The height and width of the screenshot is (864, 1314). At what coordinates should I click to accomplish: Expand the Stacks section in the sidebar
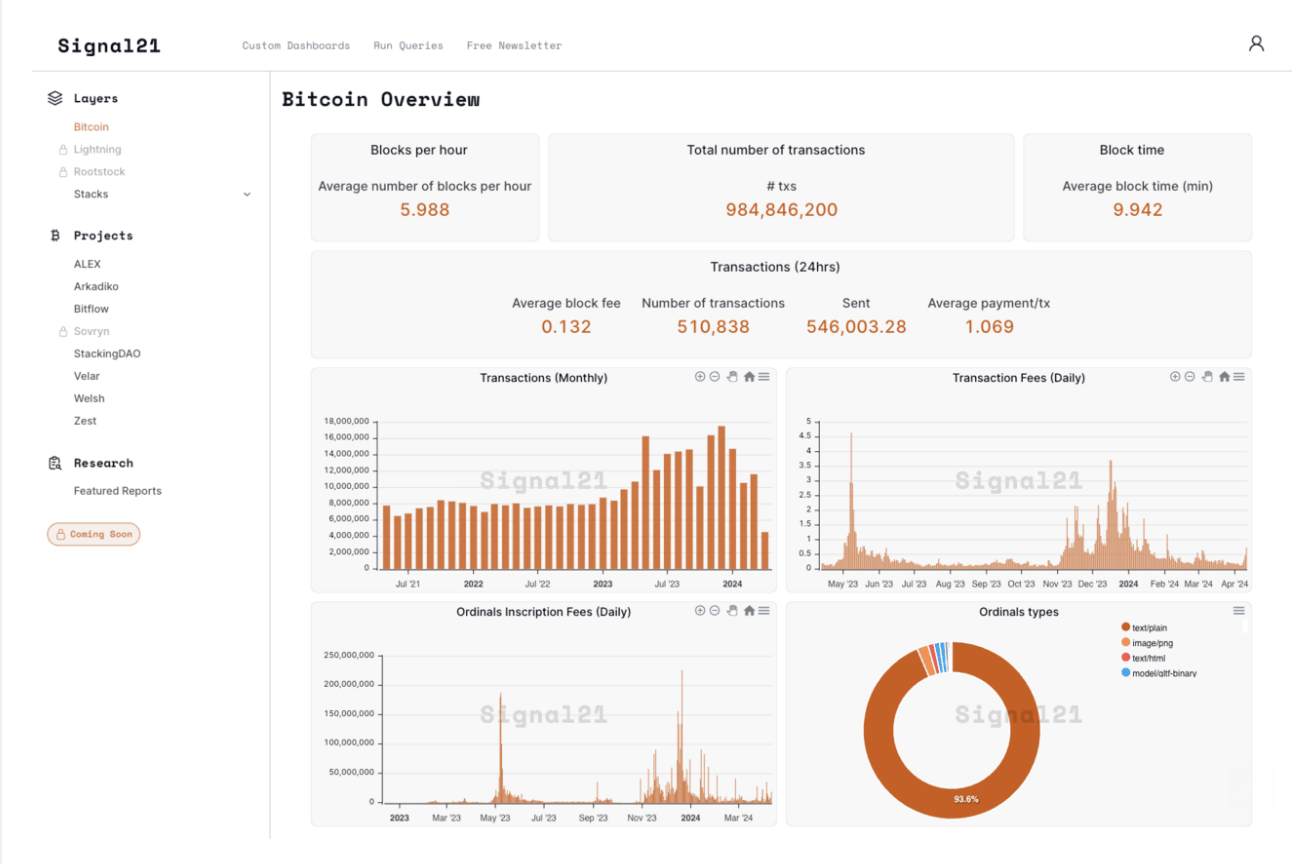[247, 194]
